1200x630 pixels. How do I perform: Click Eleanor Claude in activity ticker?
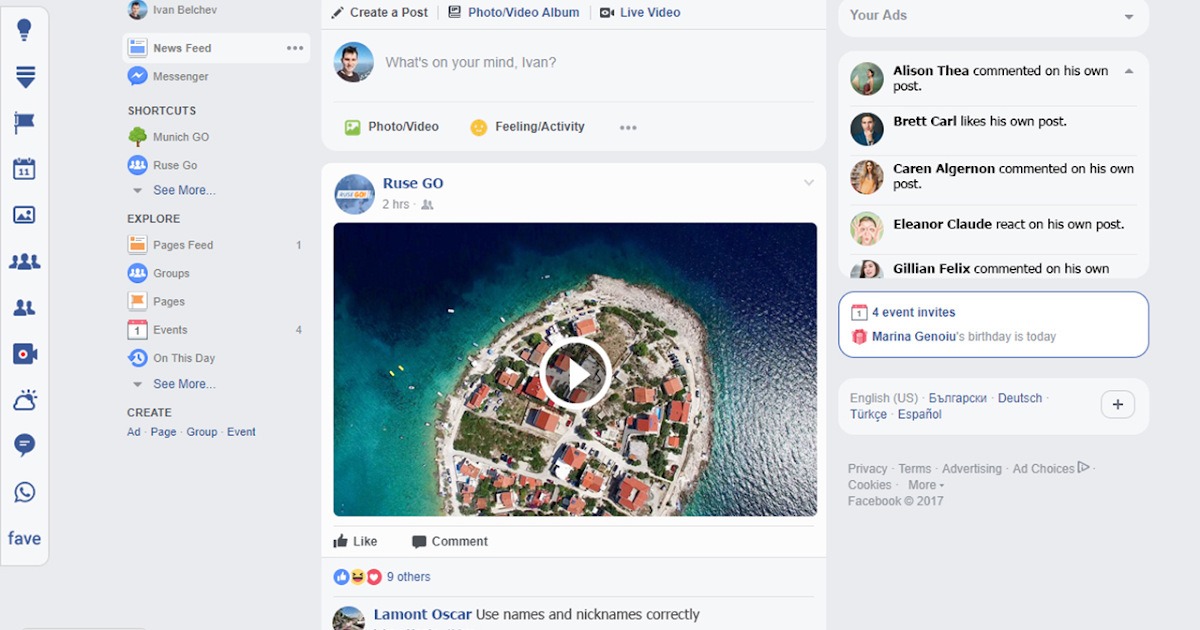click(942, 224)
